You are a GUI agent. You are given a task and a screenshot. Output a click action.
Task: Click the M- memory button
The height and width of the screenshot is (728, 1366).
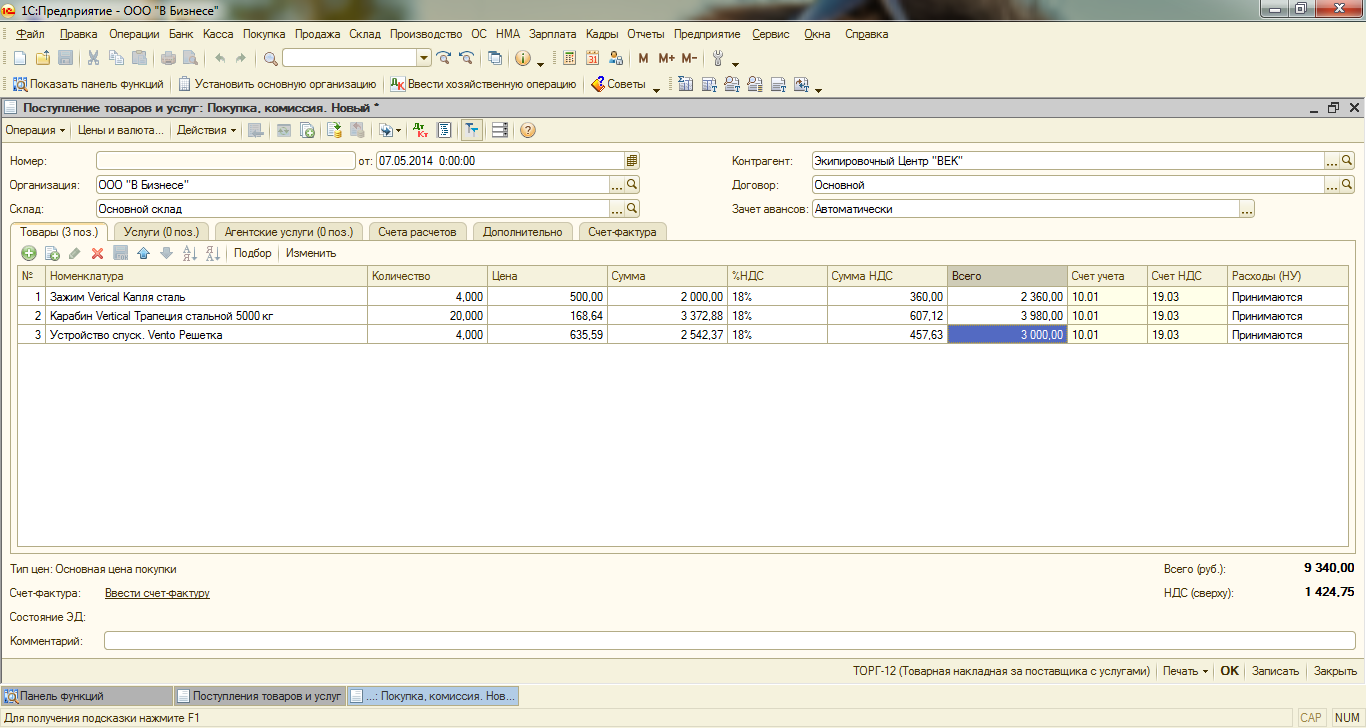point(689,58)
